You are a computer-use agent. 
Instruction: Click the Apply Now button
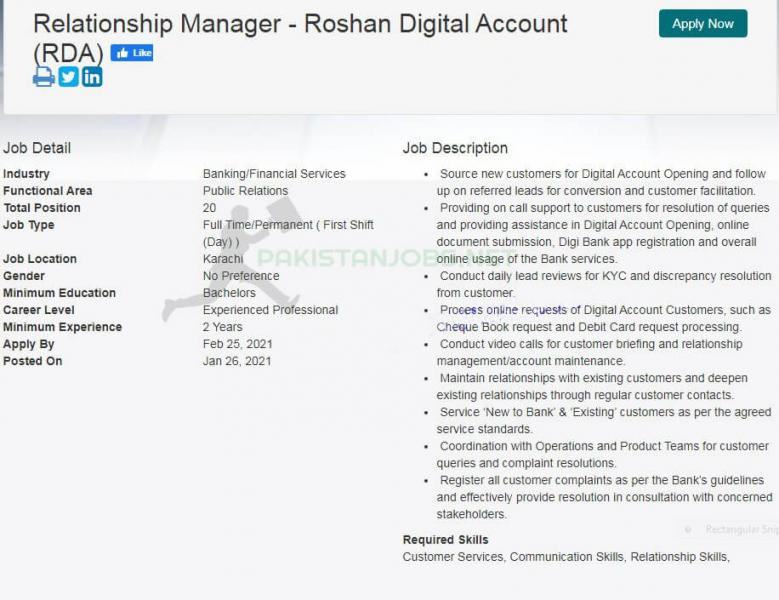(702, 23)
